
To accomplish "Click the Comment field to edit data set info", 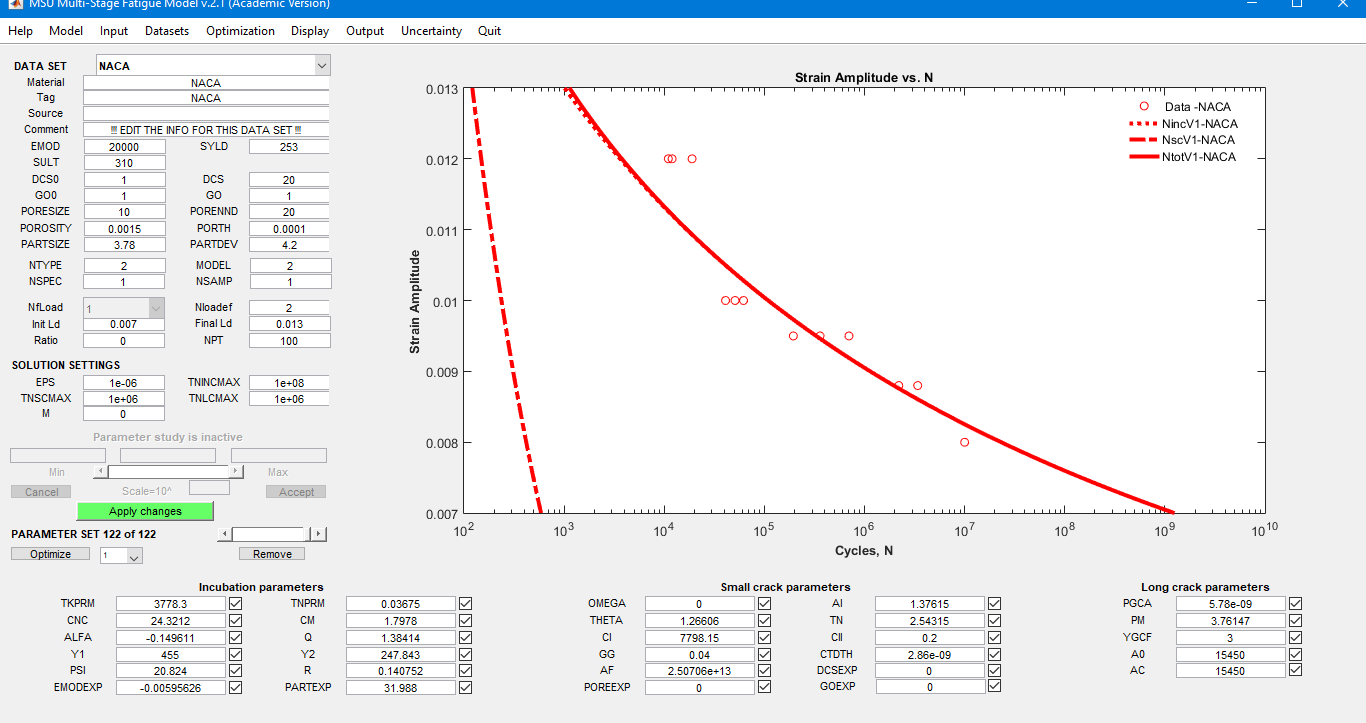I will (x=206, y=130).
